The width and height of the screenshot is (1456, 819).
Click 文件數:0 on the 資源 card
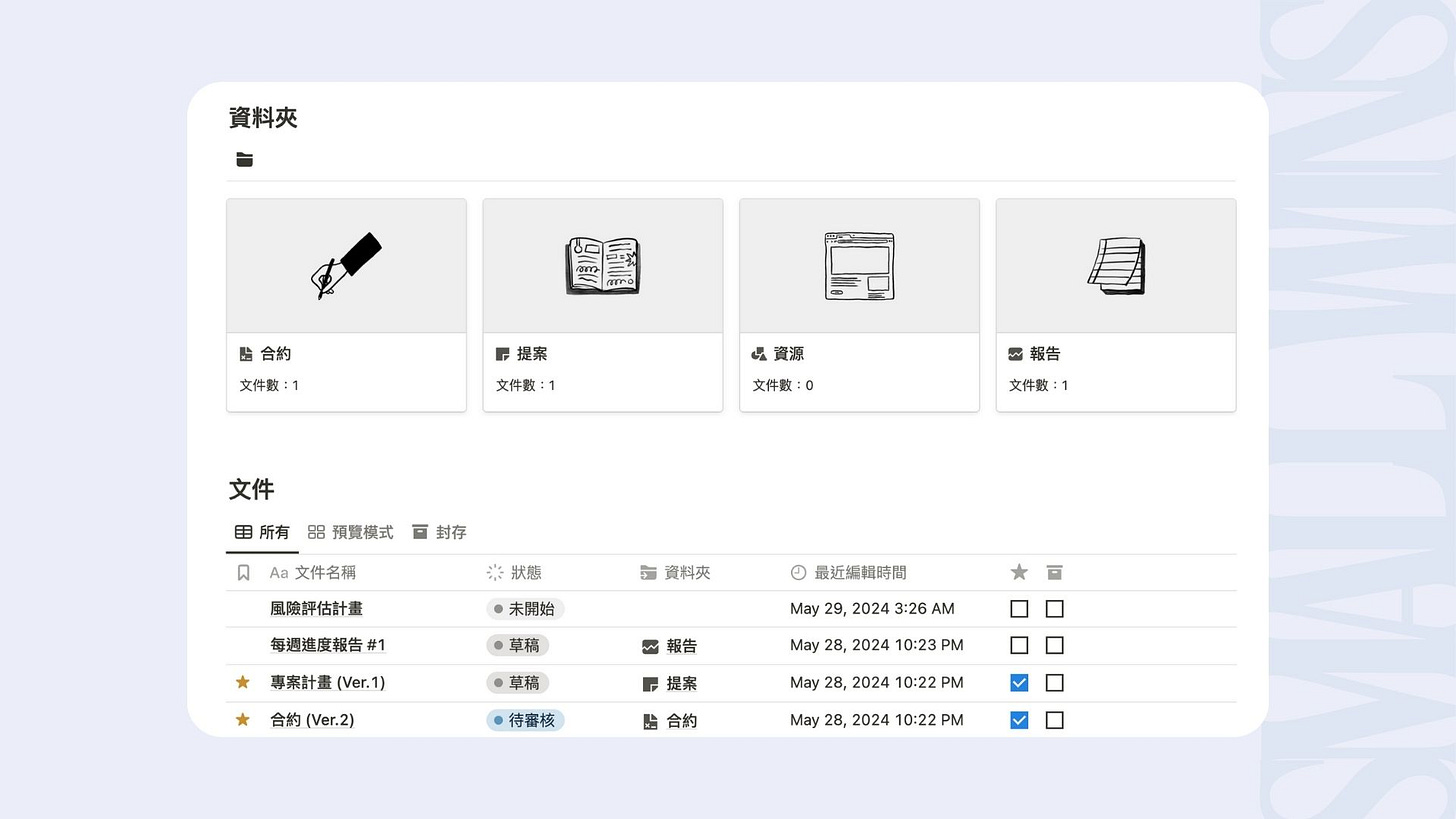pyautogui.click(x=783, y=385)
